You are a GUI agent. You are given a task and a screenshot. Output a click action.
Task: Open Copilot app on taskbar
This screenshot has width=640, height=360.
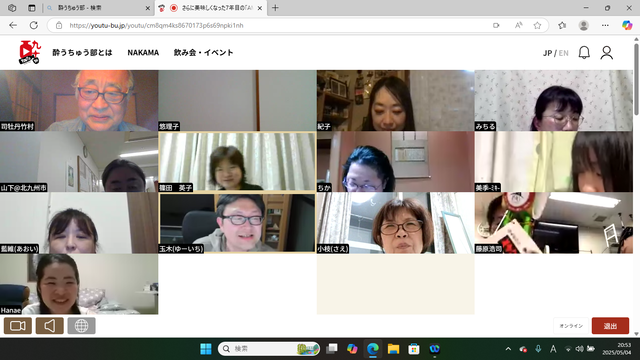pos(352,349)
